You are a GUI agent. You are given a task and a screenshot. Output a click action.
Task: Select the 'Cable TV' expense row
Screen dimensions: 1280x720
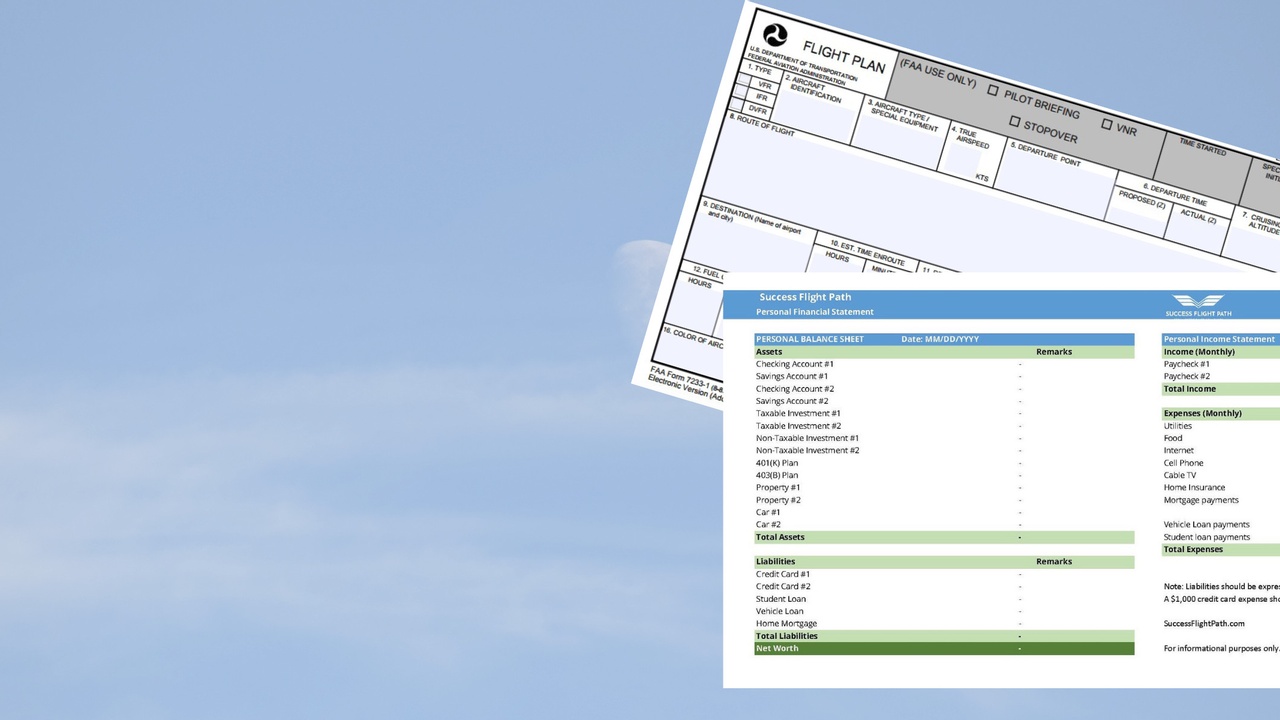[x=1220, y=475]
